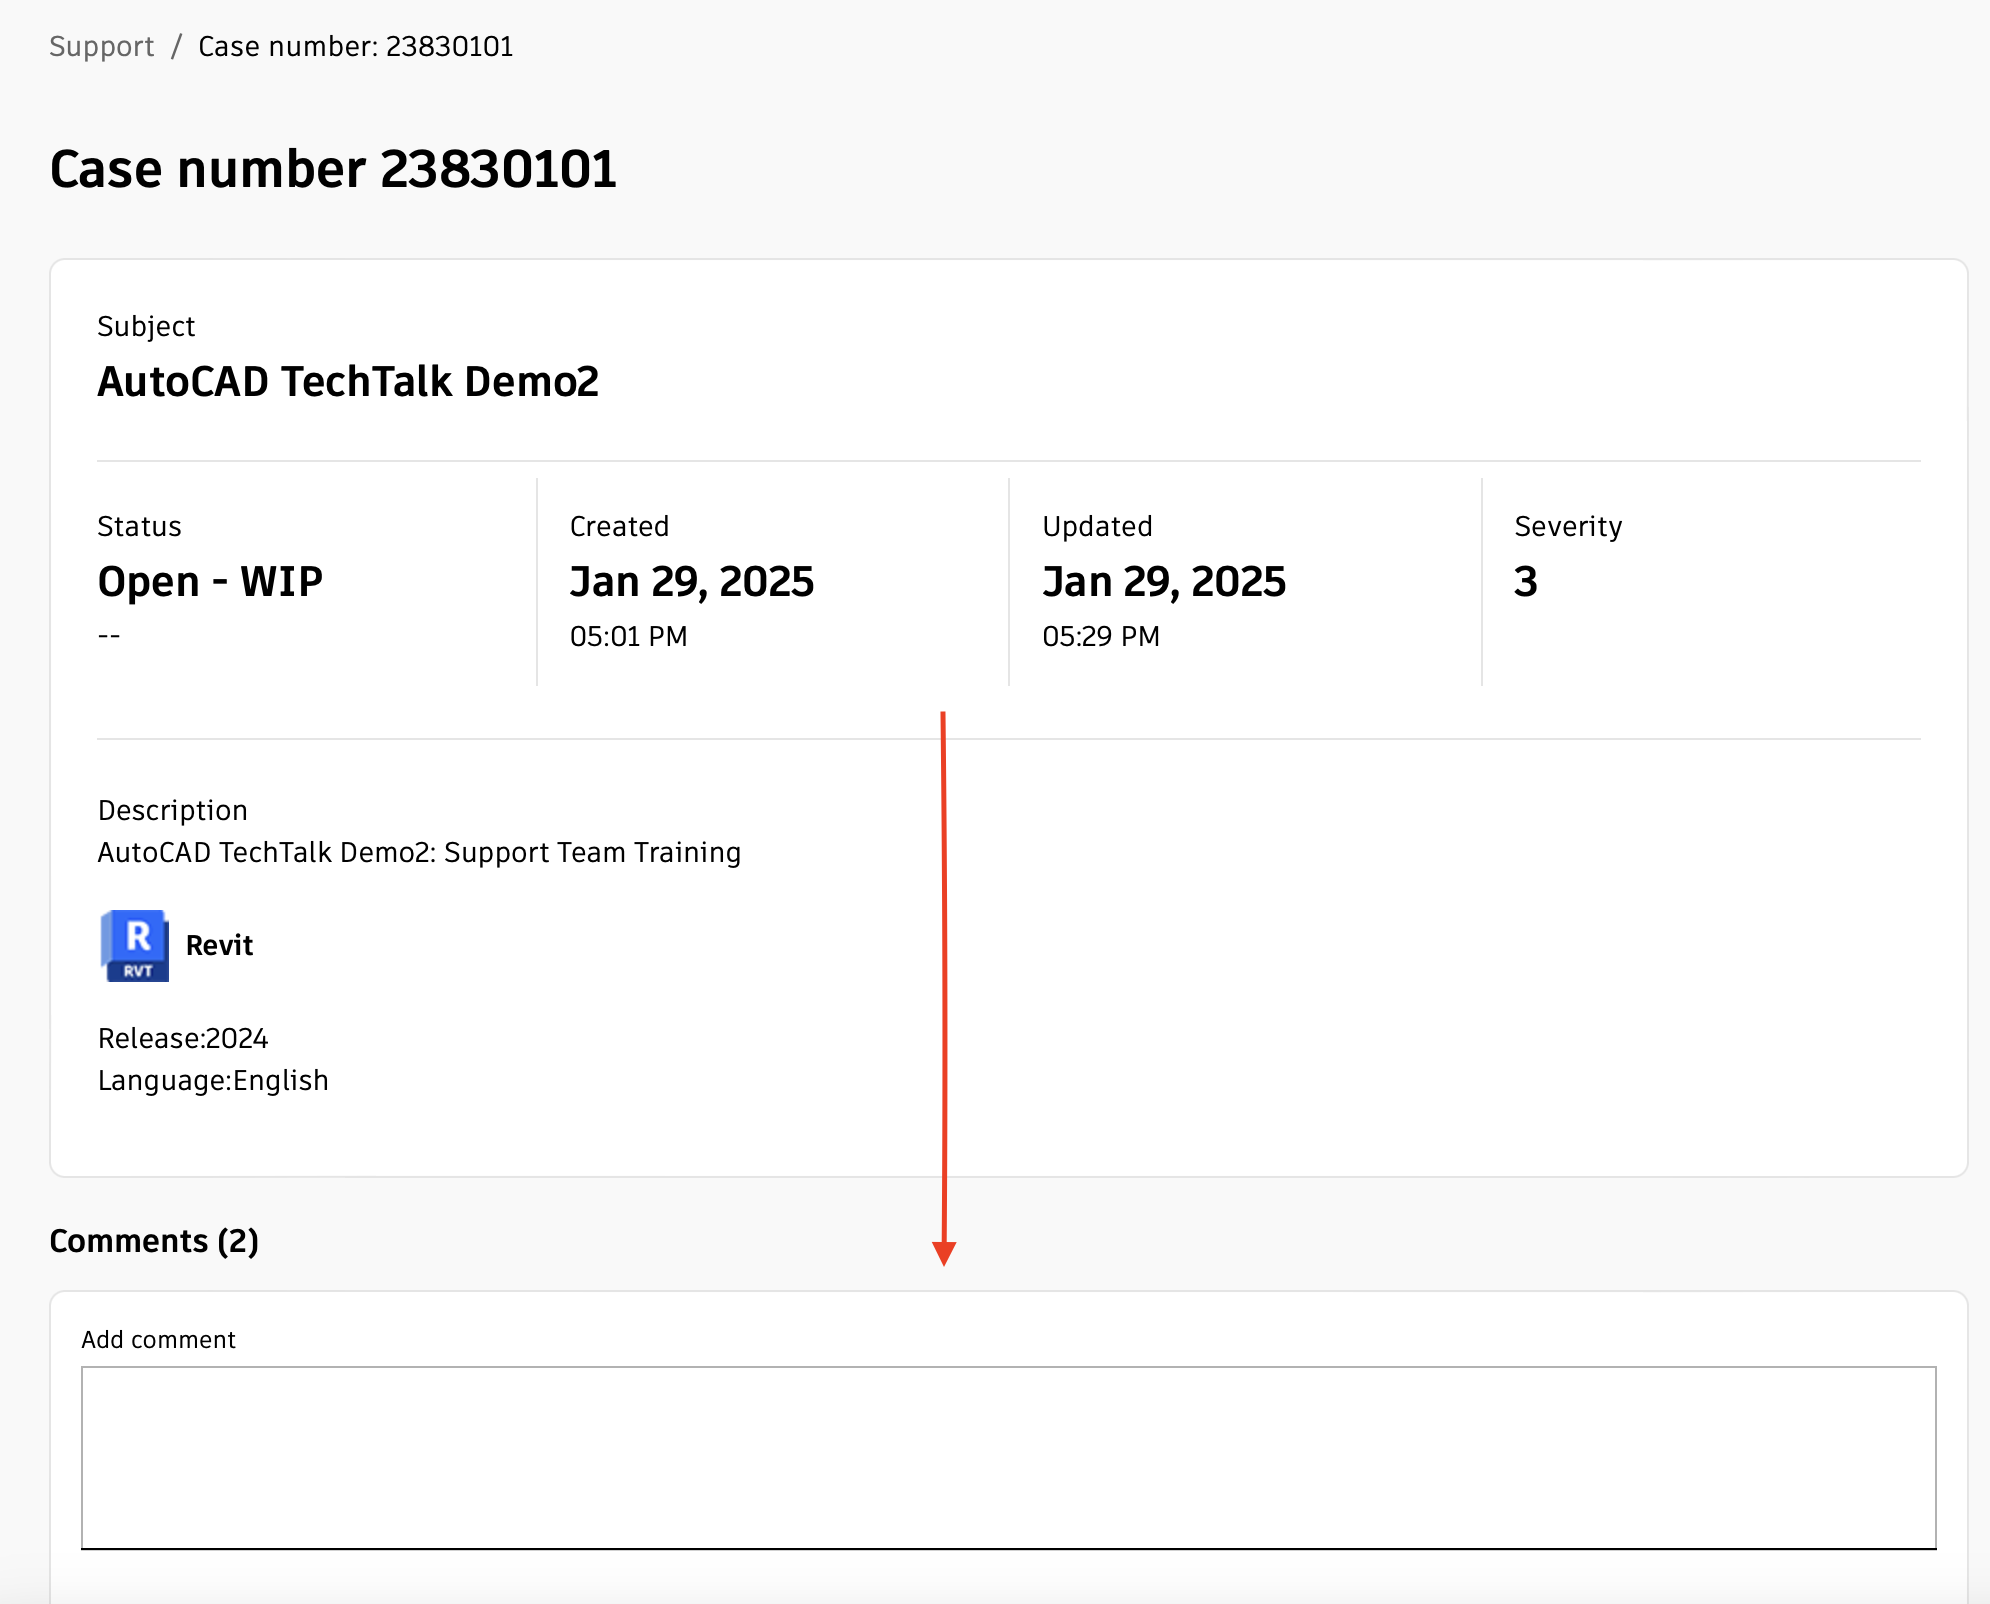The height and width of the screenshot is (1604, 1990).
Task: Click the Add comment label
Action: click(158, 1338)
